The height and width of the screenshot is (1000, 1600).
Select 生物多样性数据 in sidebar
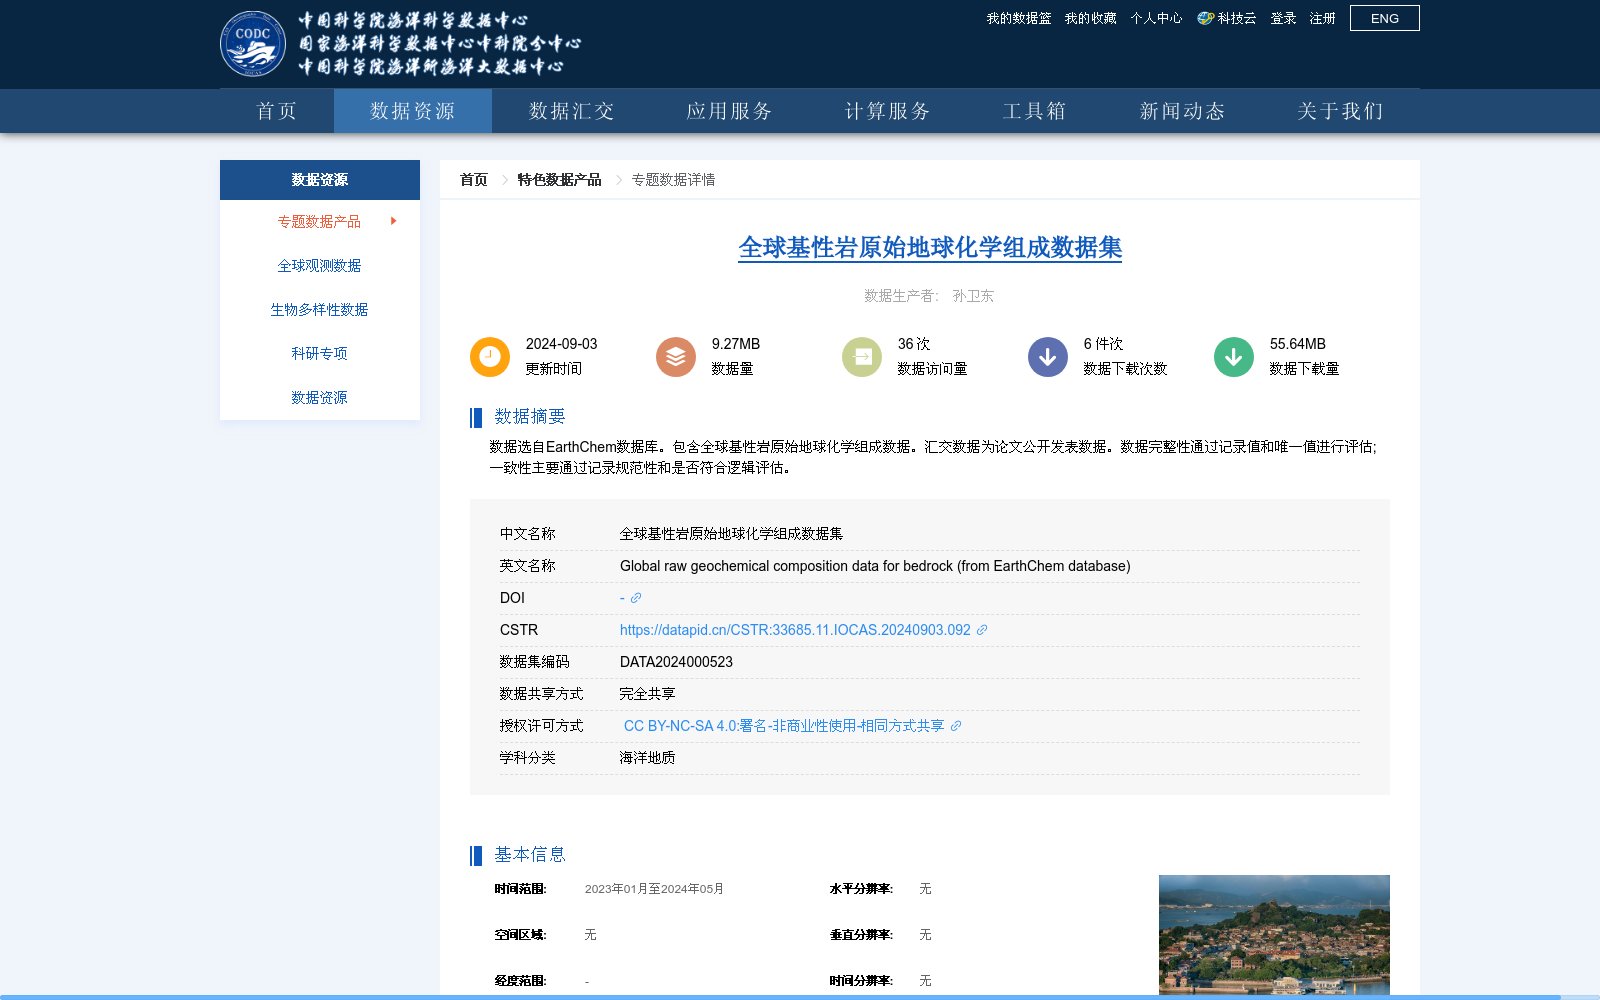(319, 309)
